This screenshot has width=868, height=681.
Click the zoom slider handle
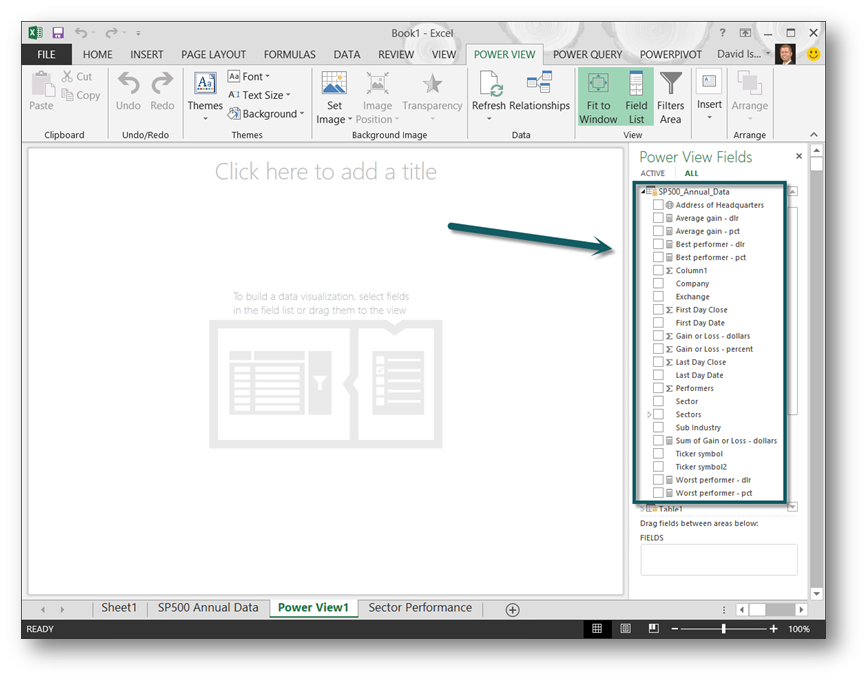[x=724, y=629]
